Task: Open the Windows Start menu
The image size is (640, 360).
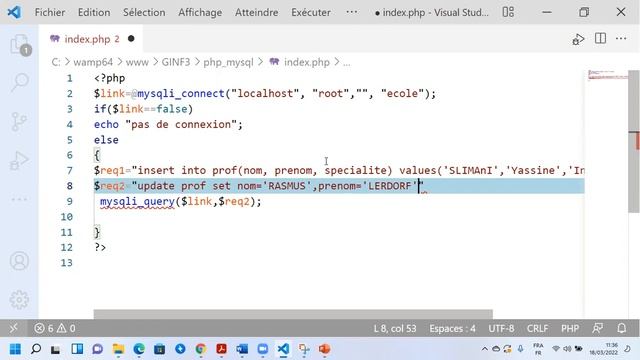Action: click(x=16, y=349)
